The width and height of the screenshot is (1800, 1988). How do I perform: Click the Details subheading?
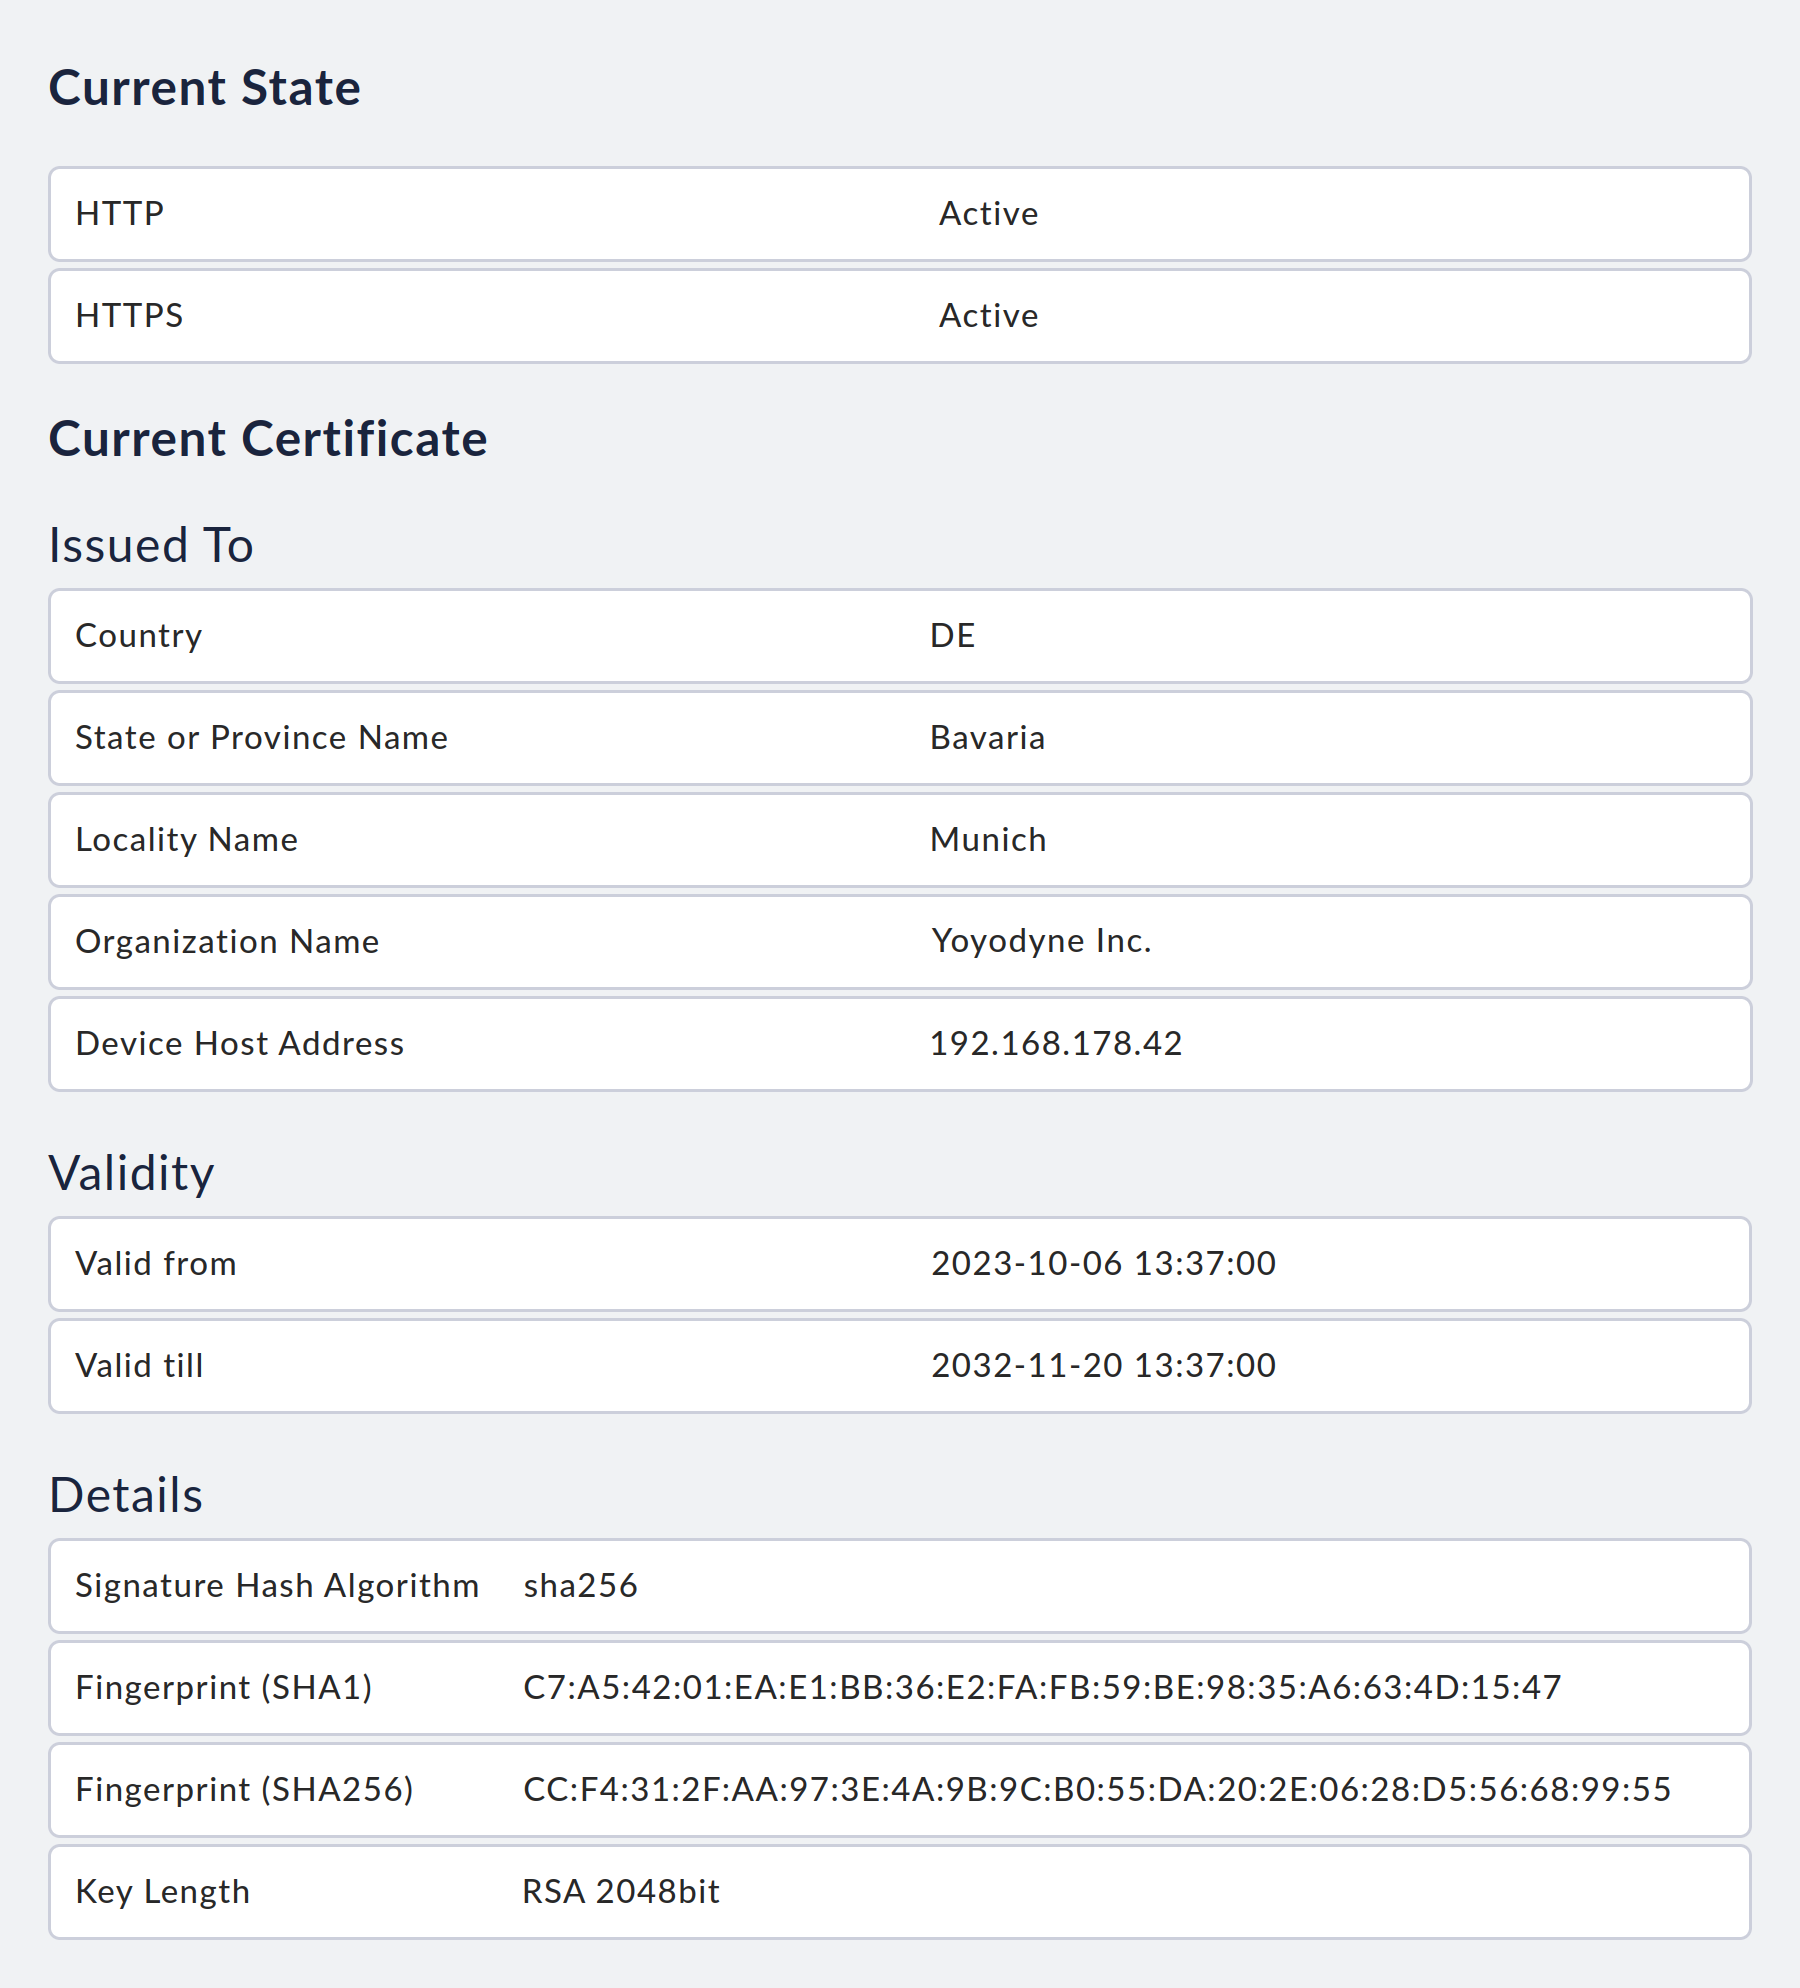pos(126,1496)
